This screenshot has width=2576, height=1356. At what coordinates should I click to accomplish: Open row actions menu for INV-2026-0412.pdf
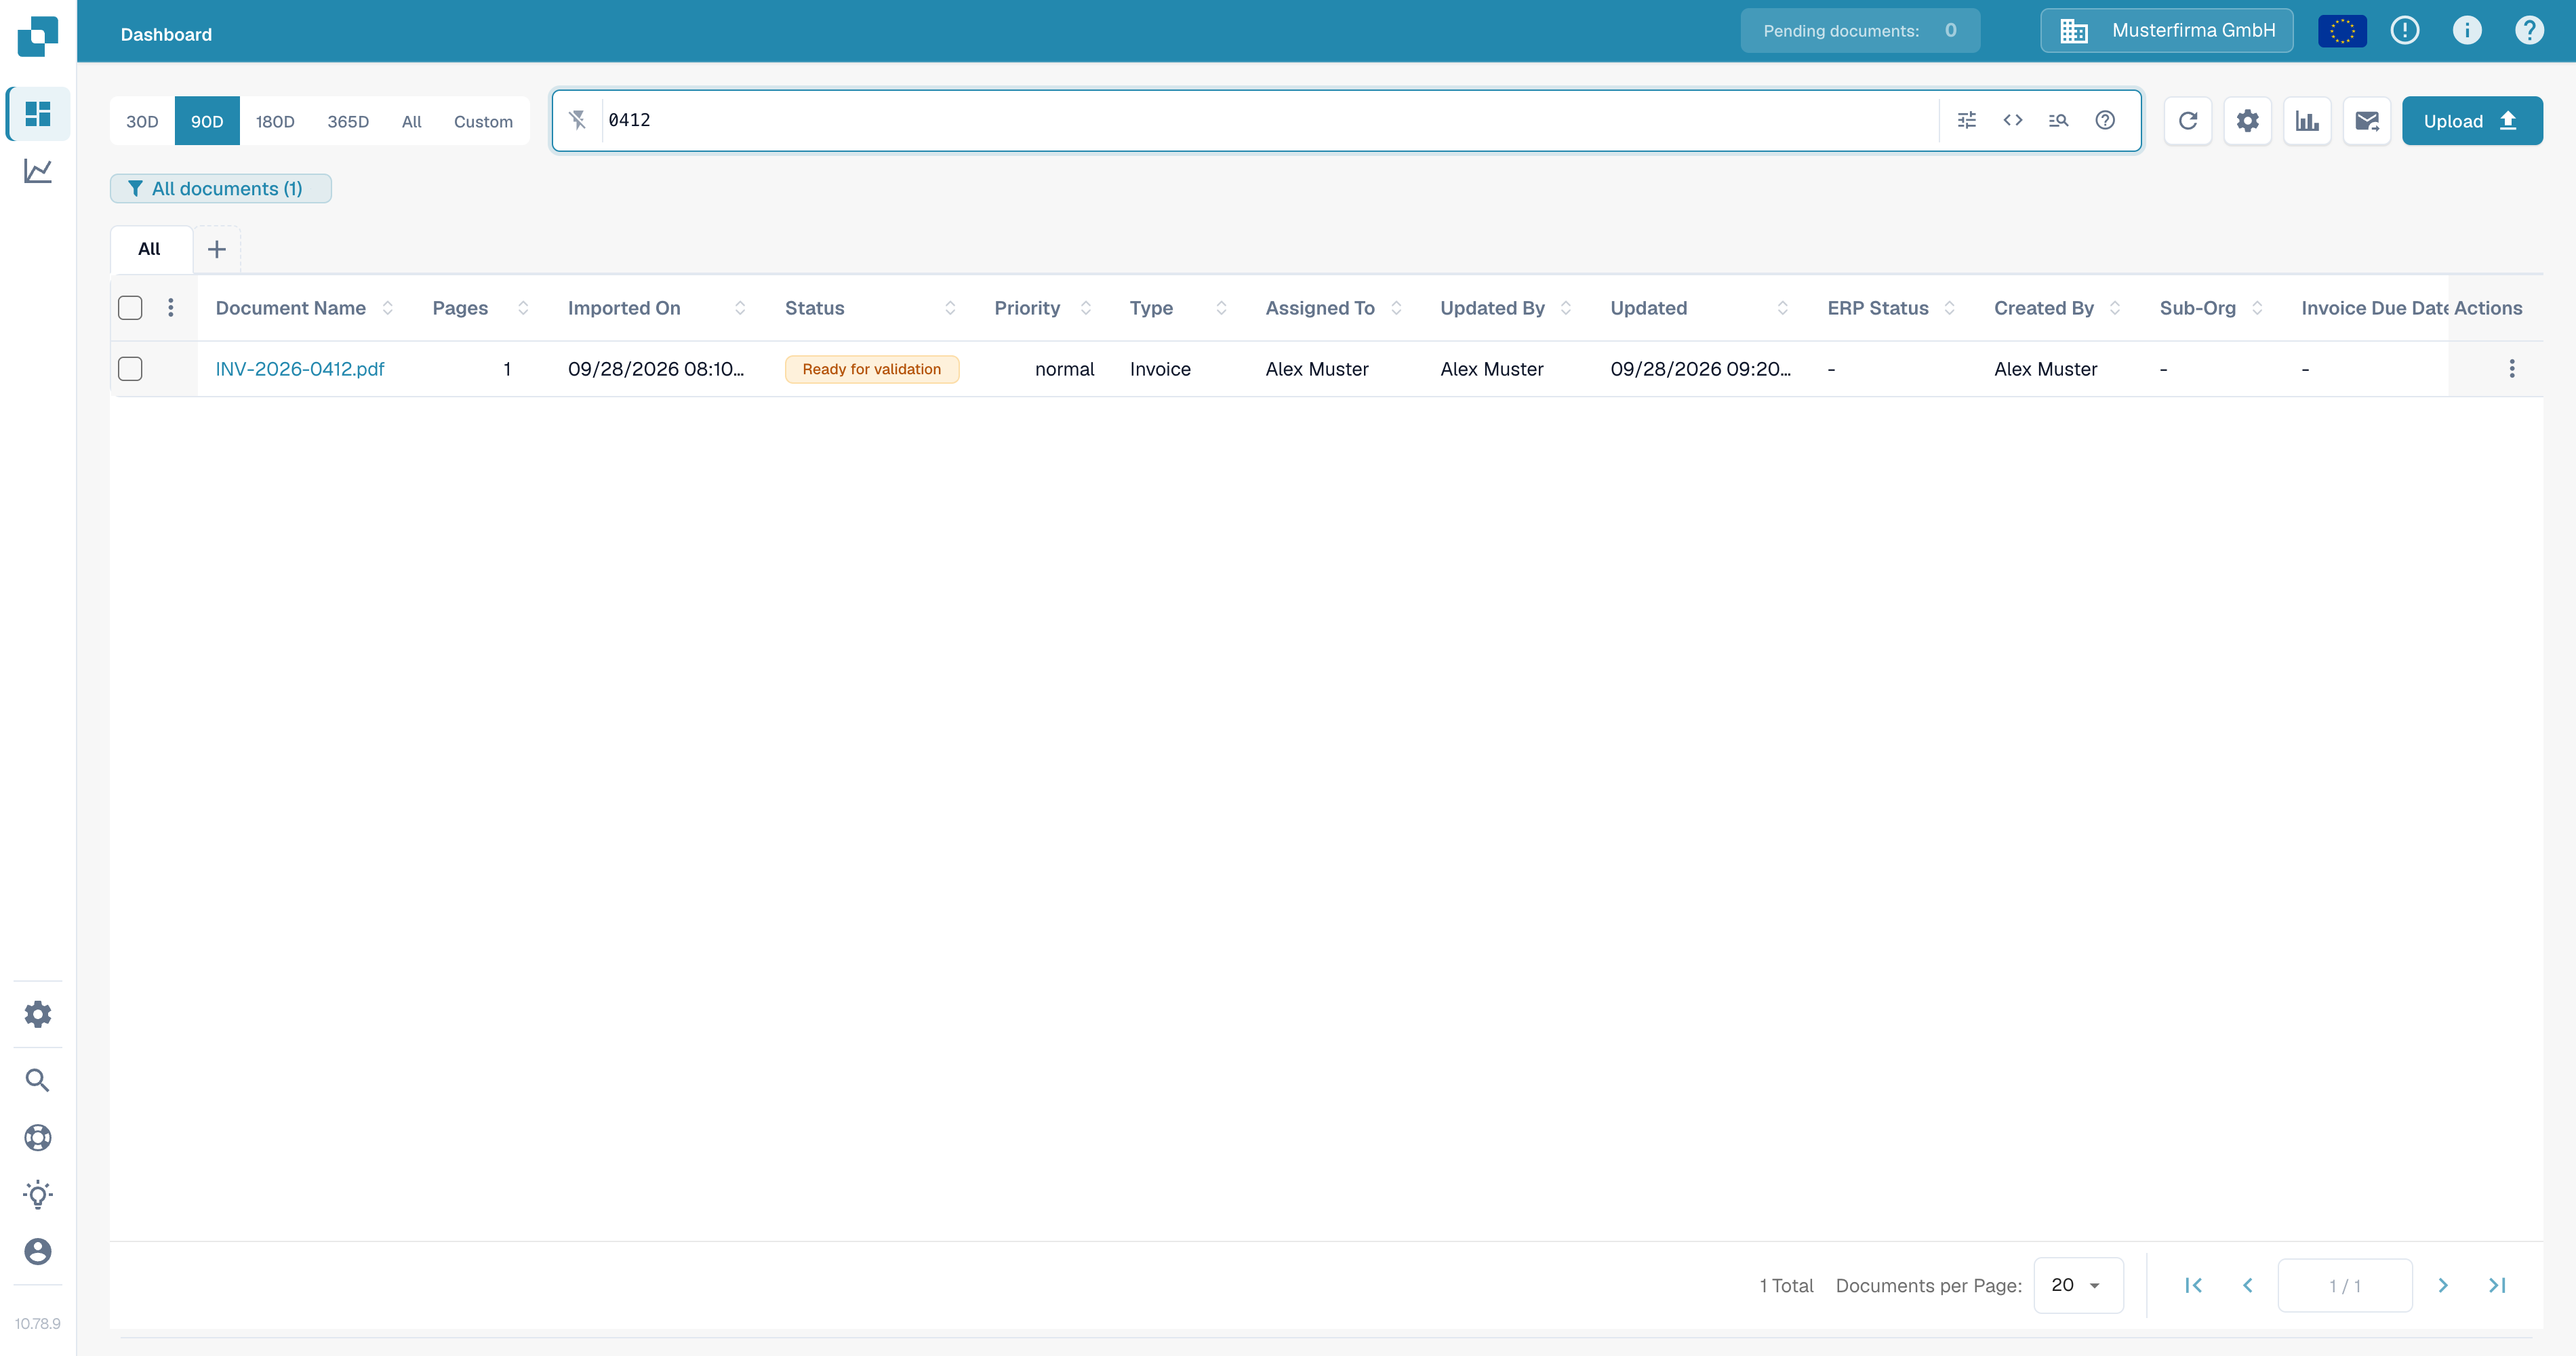coord(2512,369)
